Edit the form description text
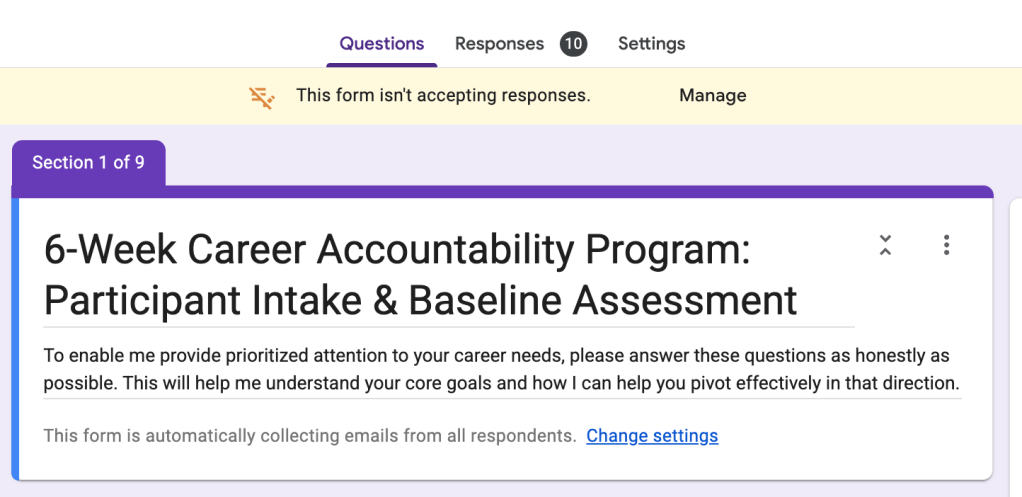This screenshot has width=1022, height=497. pyautogui.click(x=500, y=369)
